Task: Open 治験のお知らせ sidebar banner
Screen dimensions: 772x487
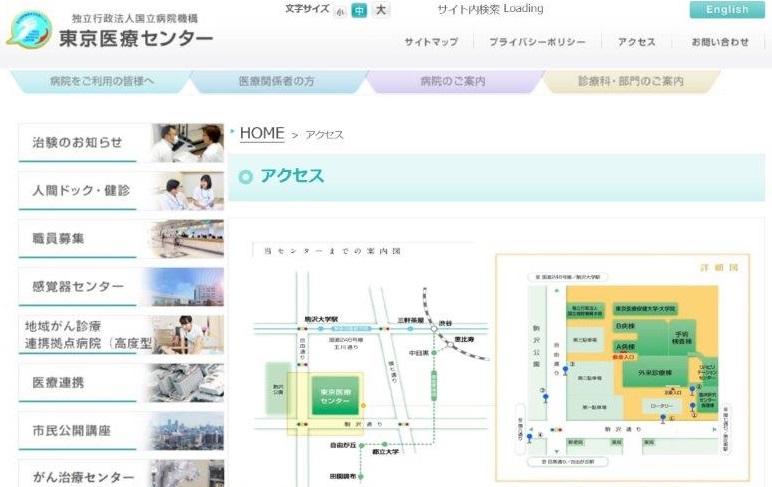Action: [121, 143]
